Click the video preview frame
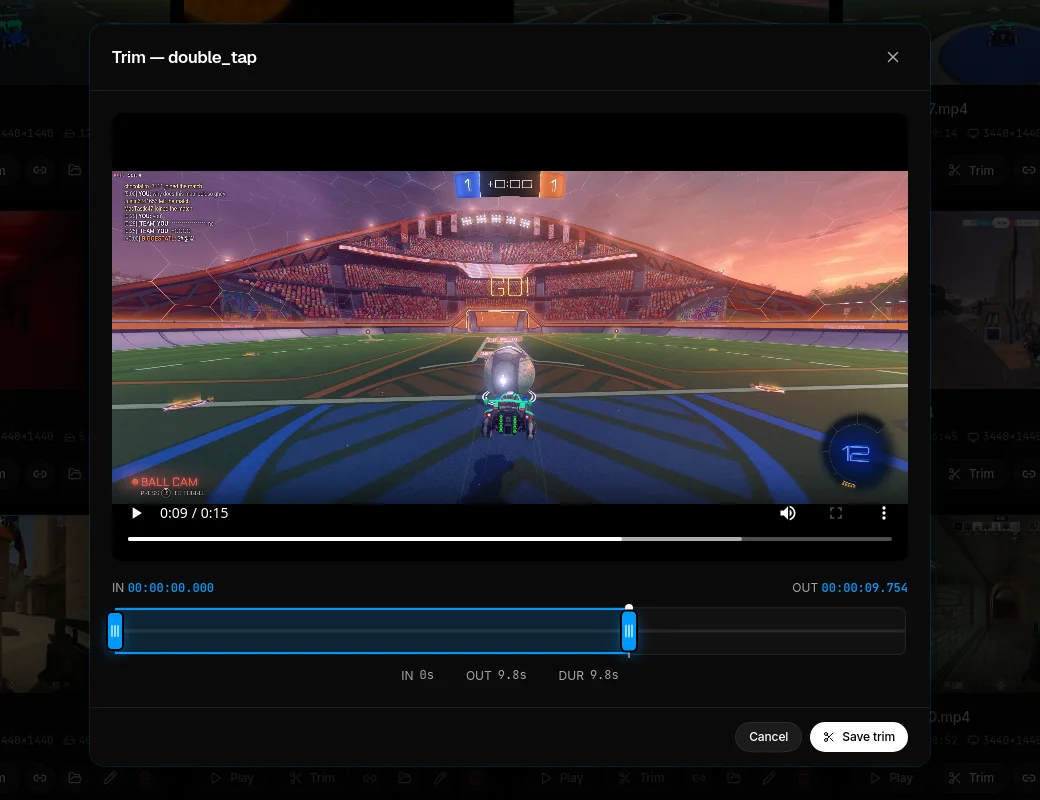The width and height of the screenshot is (1040, 800). point(509,337)
